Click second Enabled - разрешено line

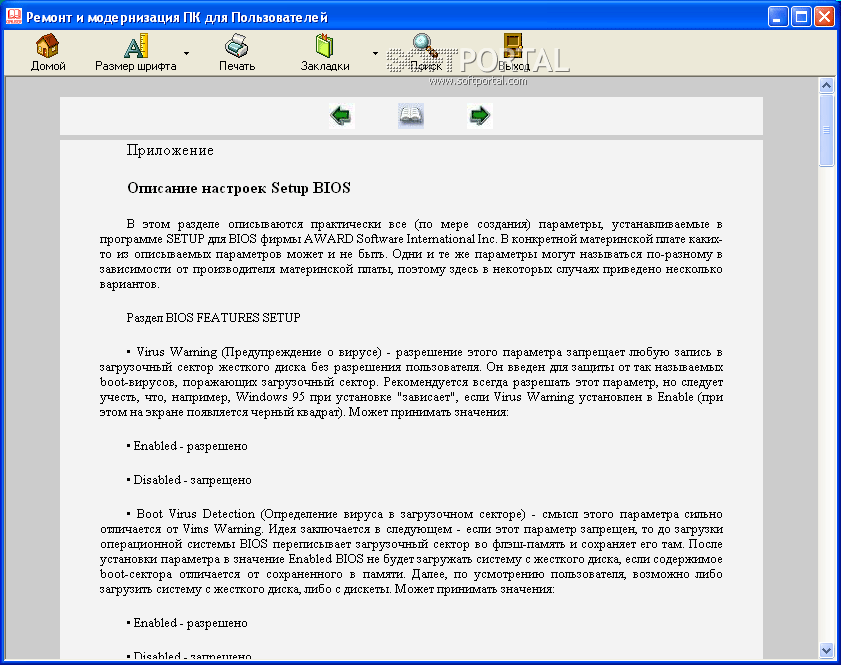pyautogui.click(x=187, y=623)
